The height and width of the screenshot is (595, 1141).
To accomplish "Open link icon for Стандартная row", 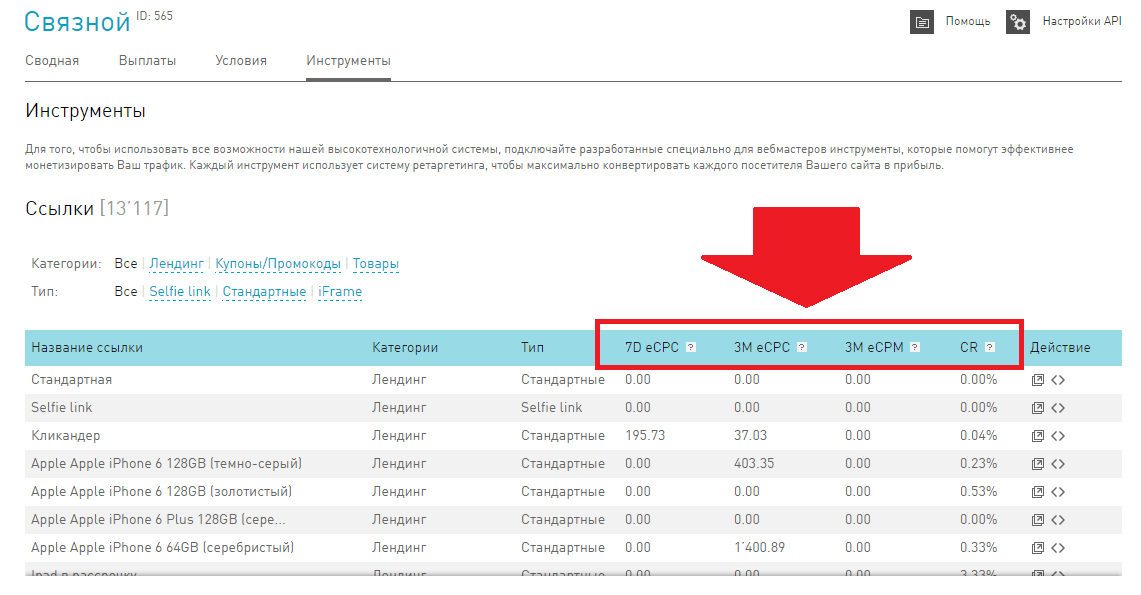I will (1038, 380).
